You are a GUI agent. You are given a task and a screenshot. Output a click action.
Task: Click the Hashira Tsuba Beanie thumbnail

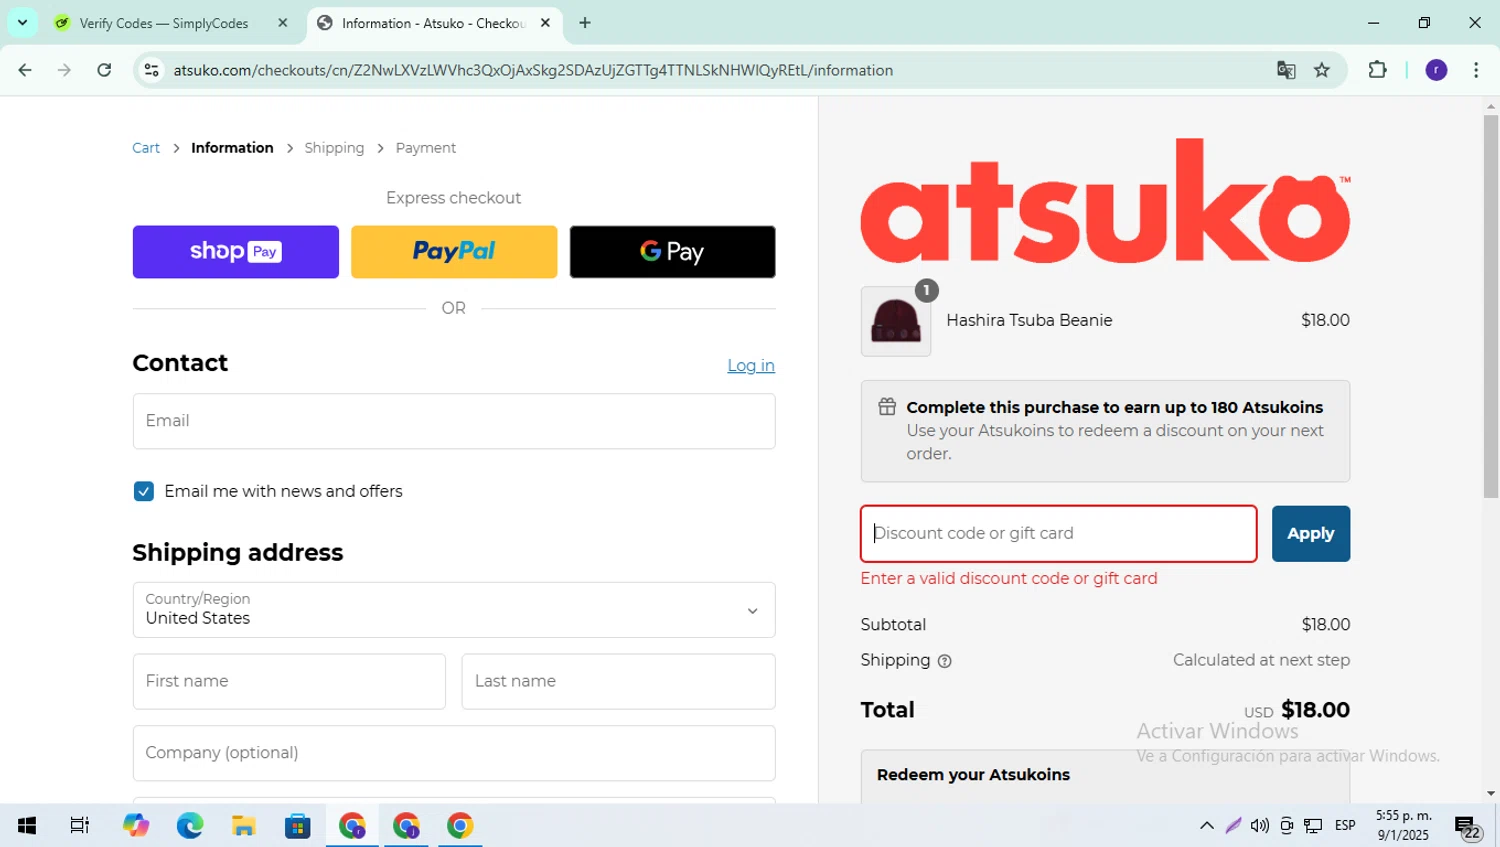coord(896,322)
